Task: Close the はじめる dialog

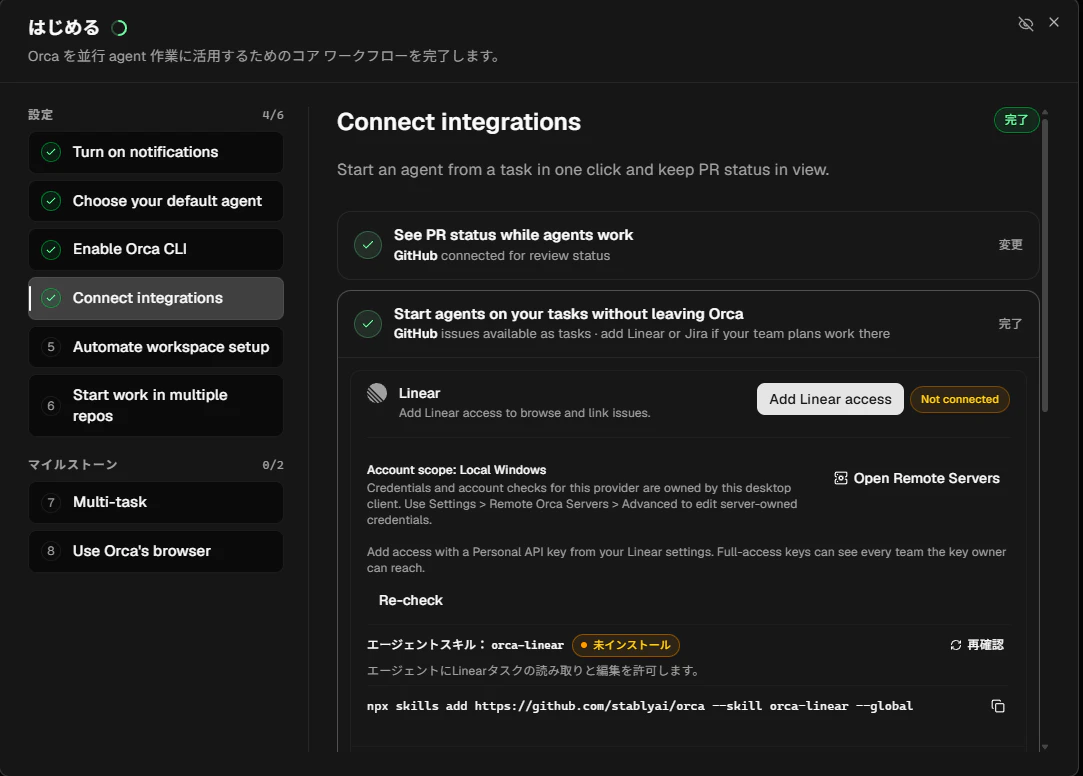Action: click(1054, 22)
